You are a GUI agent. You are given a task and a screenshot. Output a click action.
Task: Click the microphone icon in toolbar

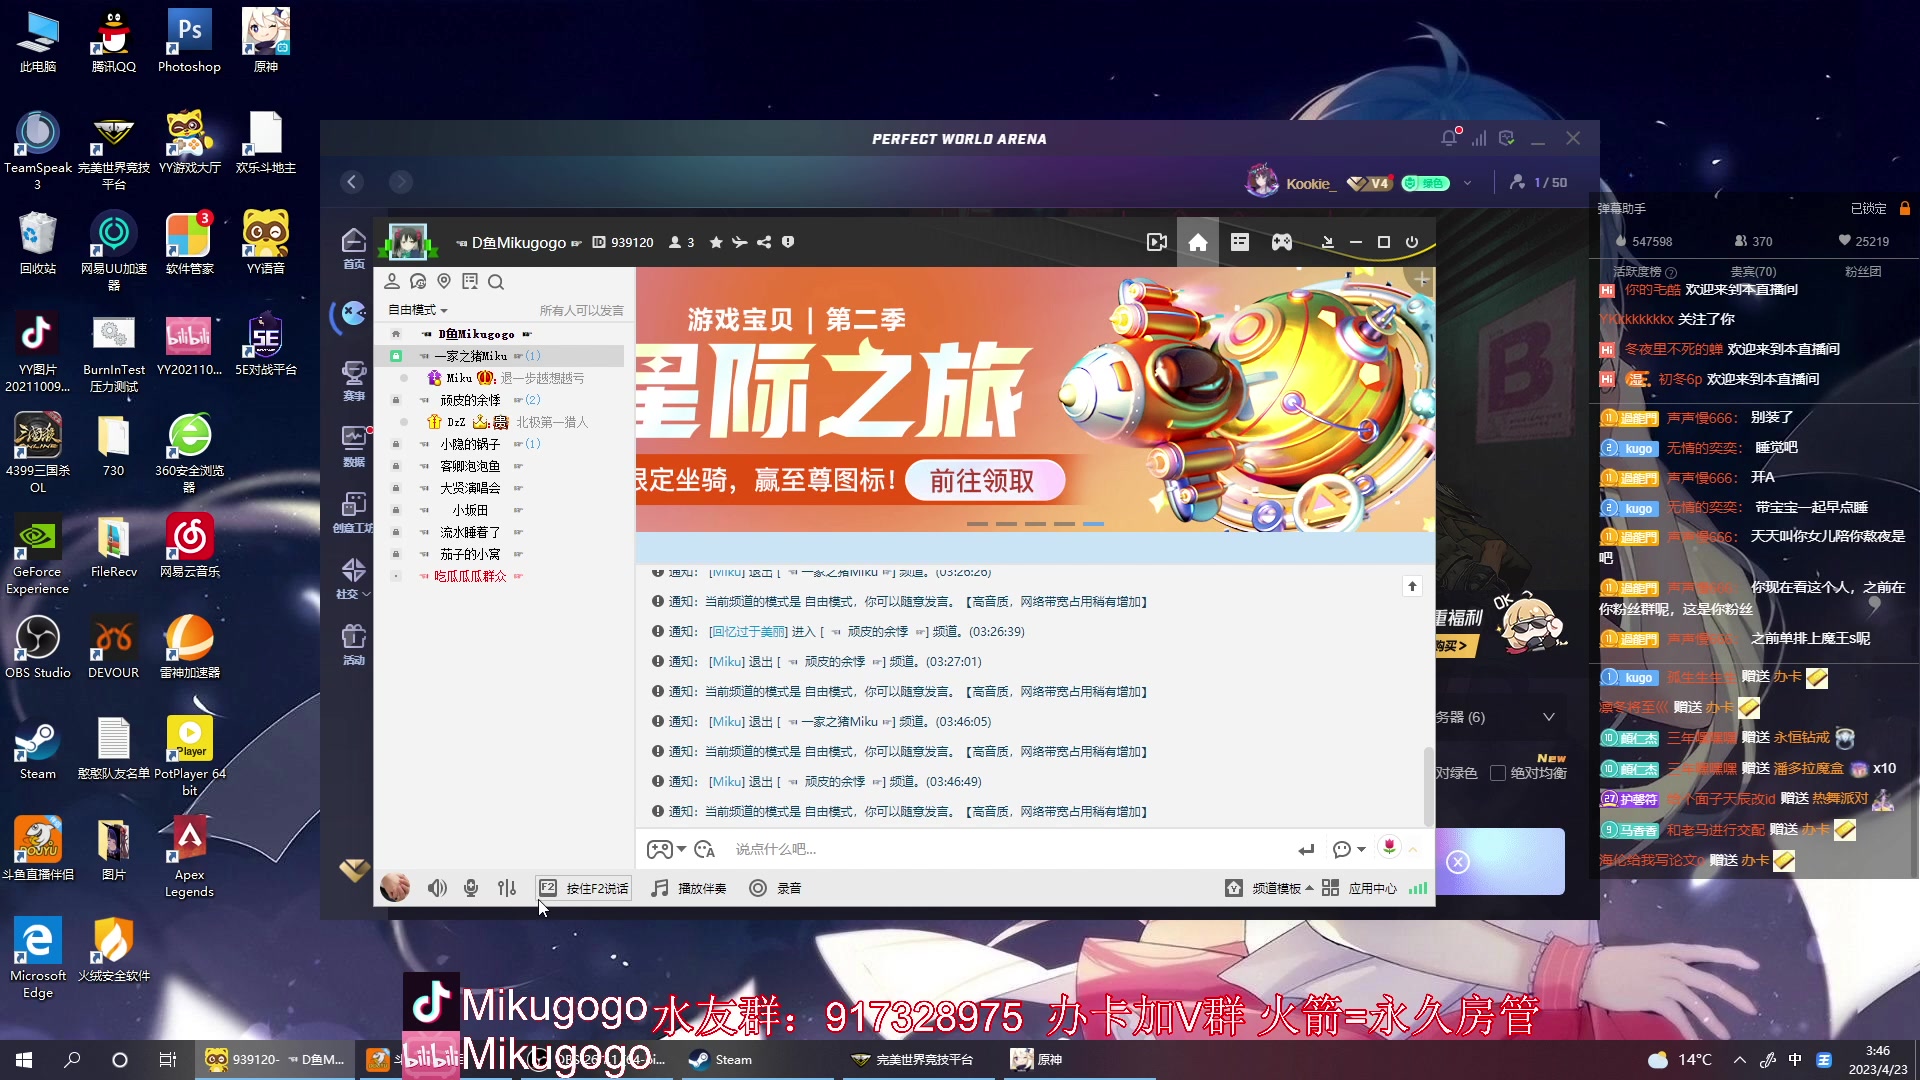click(471, 887)
